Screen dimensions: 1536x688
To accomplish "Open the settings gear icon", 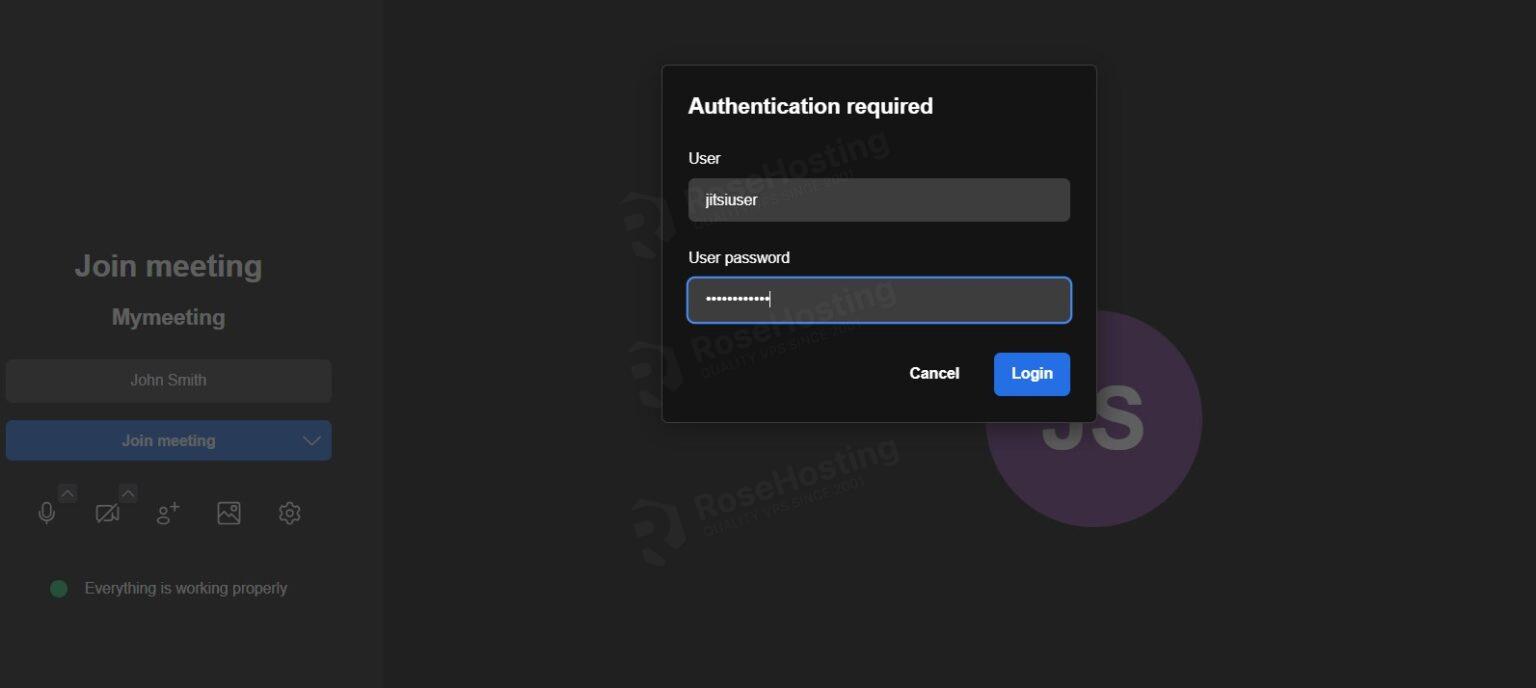I will [290, 513].
